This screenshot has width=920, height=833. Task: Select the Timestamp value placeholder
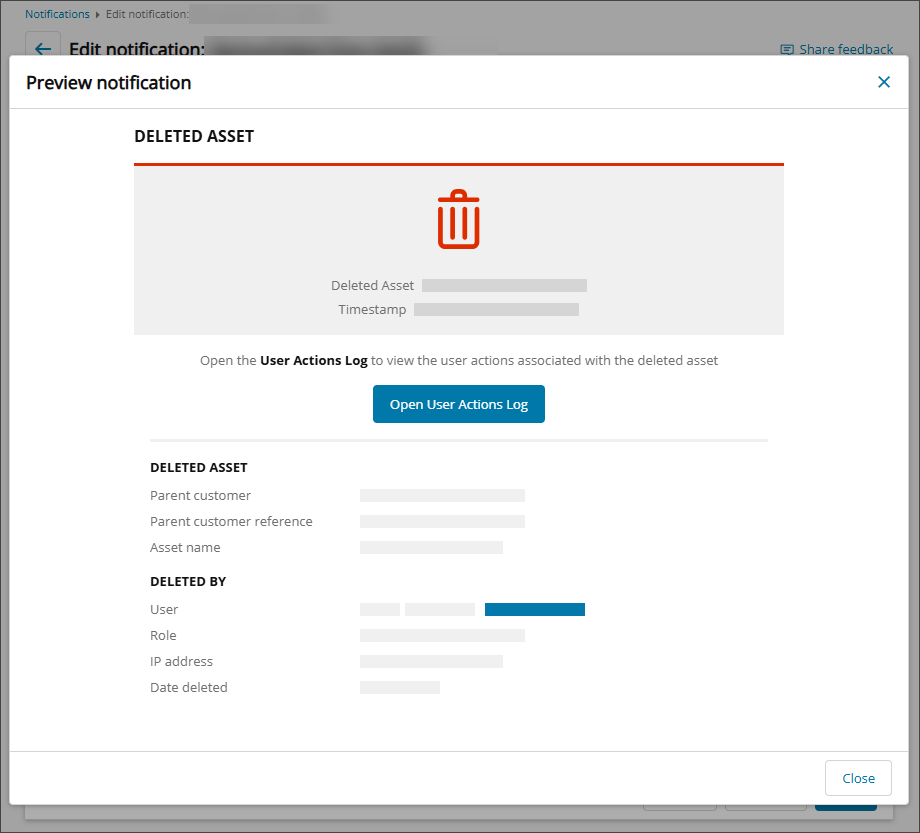tap(496, 310)
